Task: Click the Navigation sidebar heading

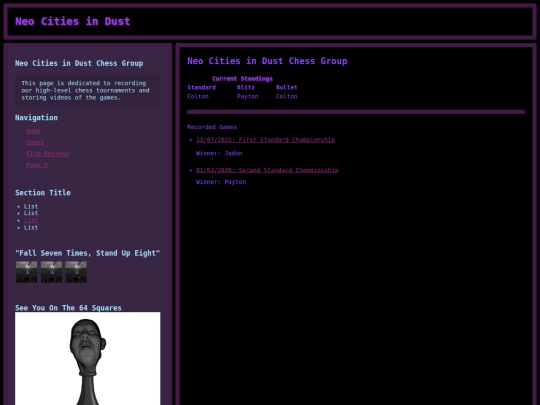Action: coord(36,118)
